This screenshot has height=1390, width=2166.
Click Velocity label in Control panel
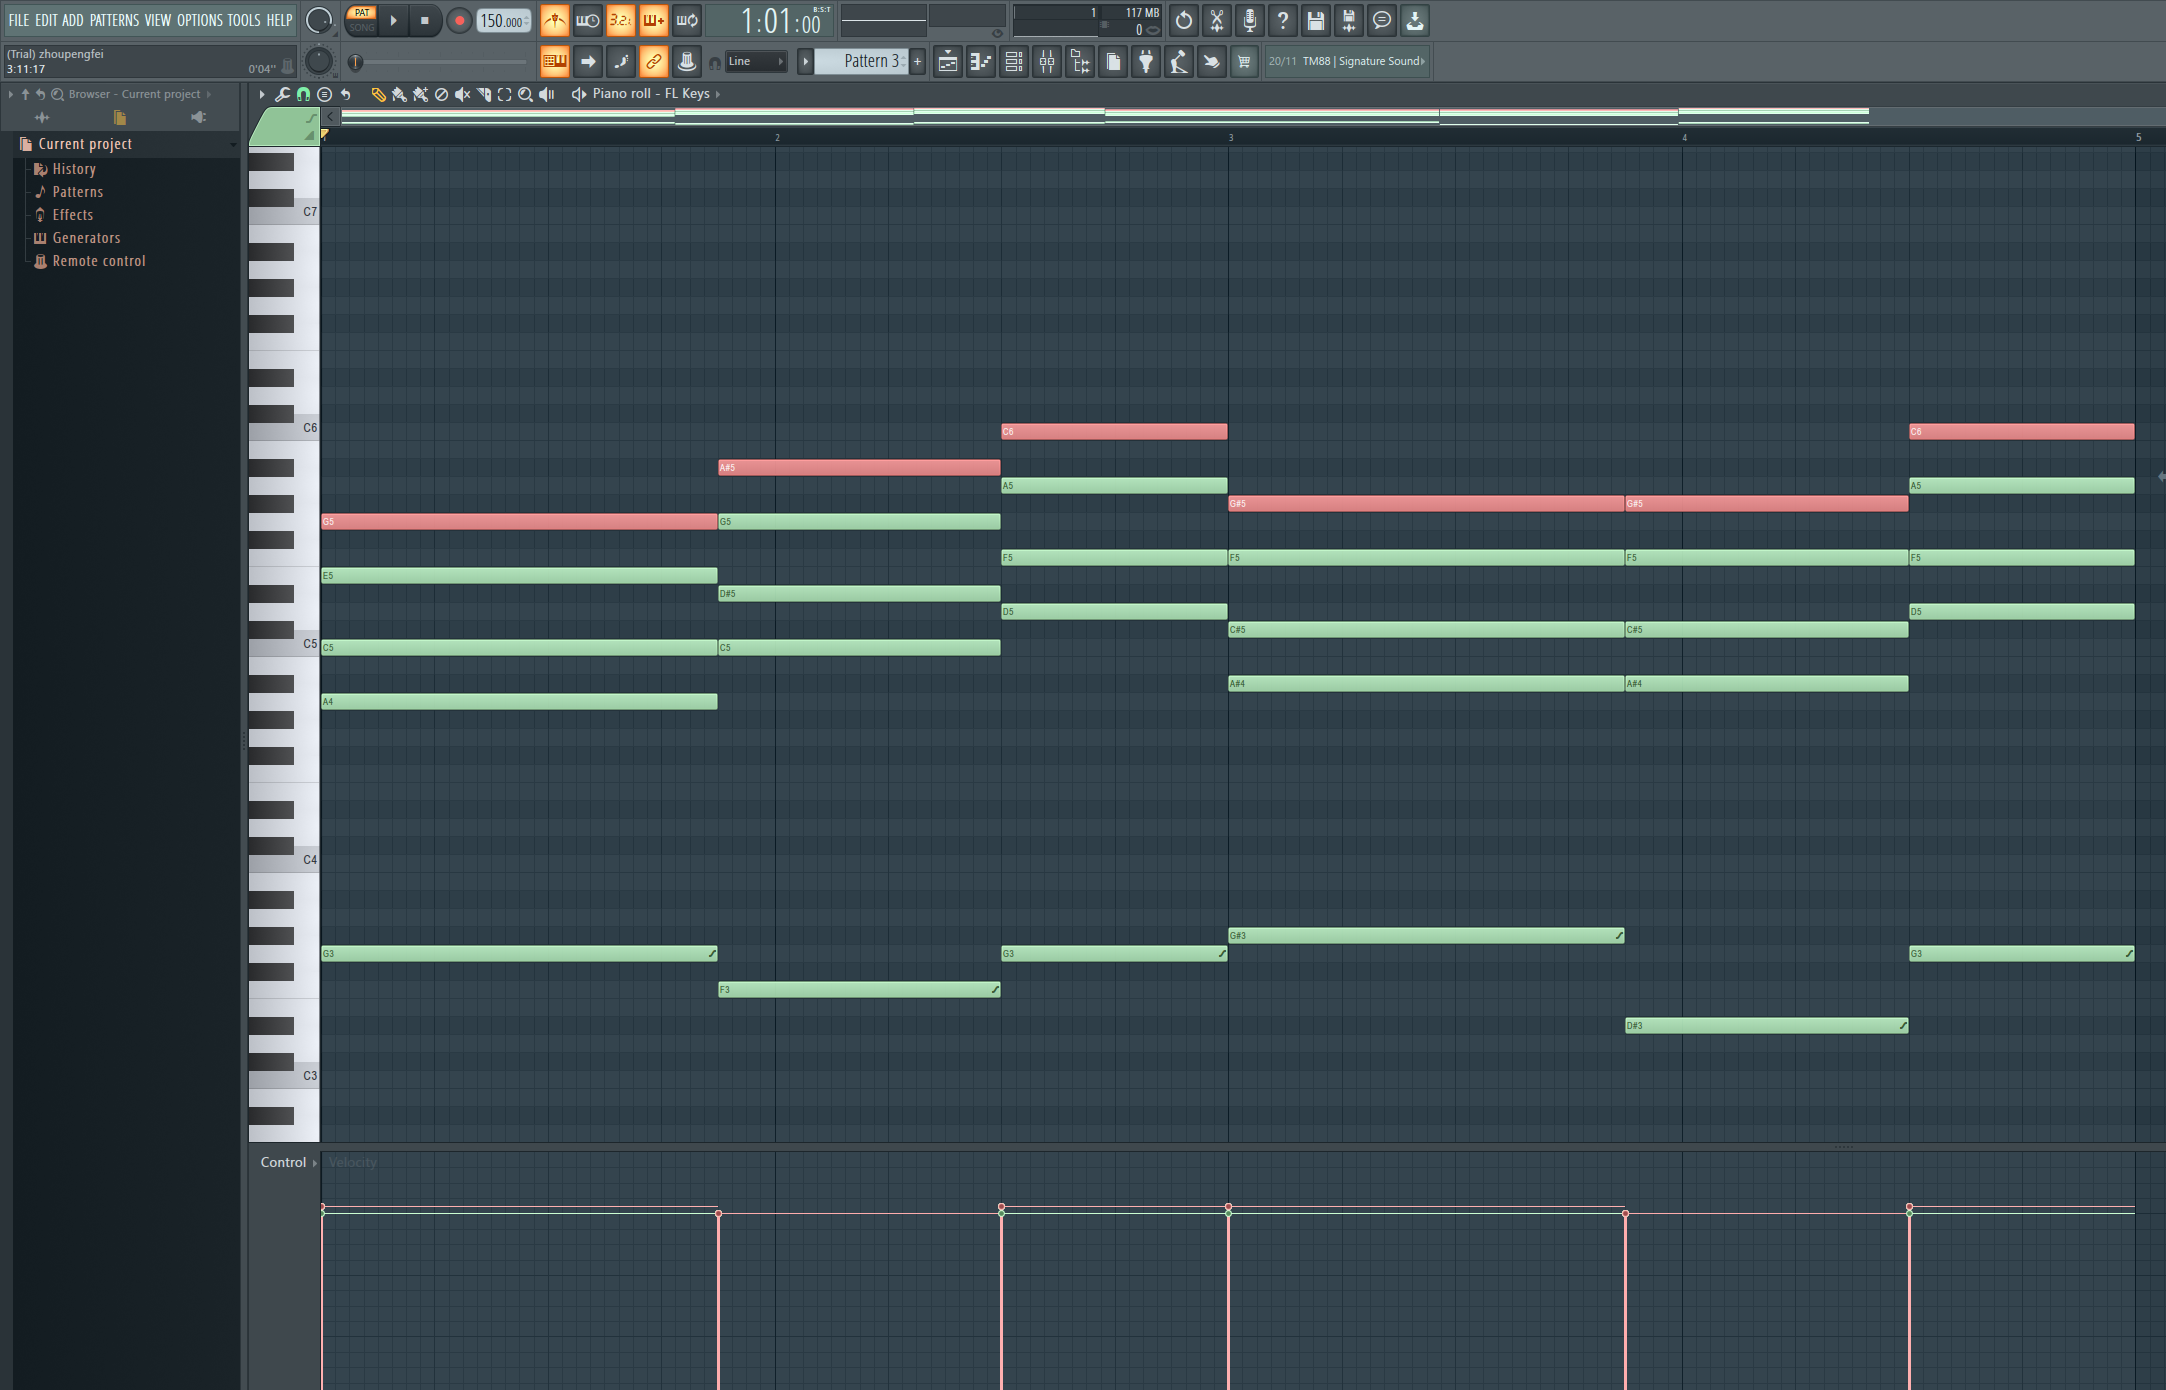click(x=350, y=1161)
